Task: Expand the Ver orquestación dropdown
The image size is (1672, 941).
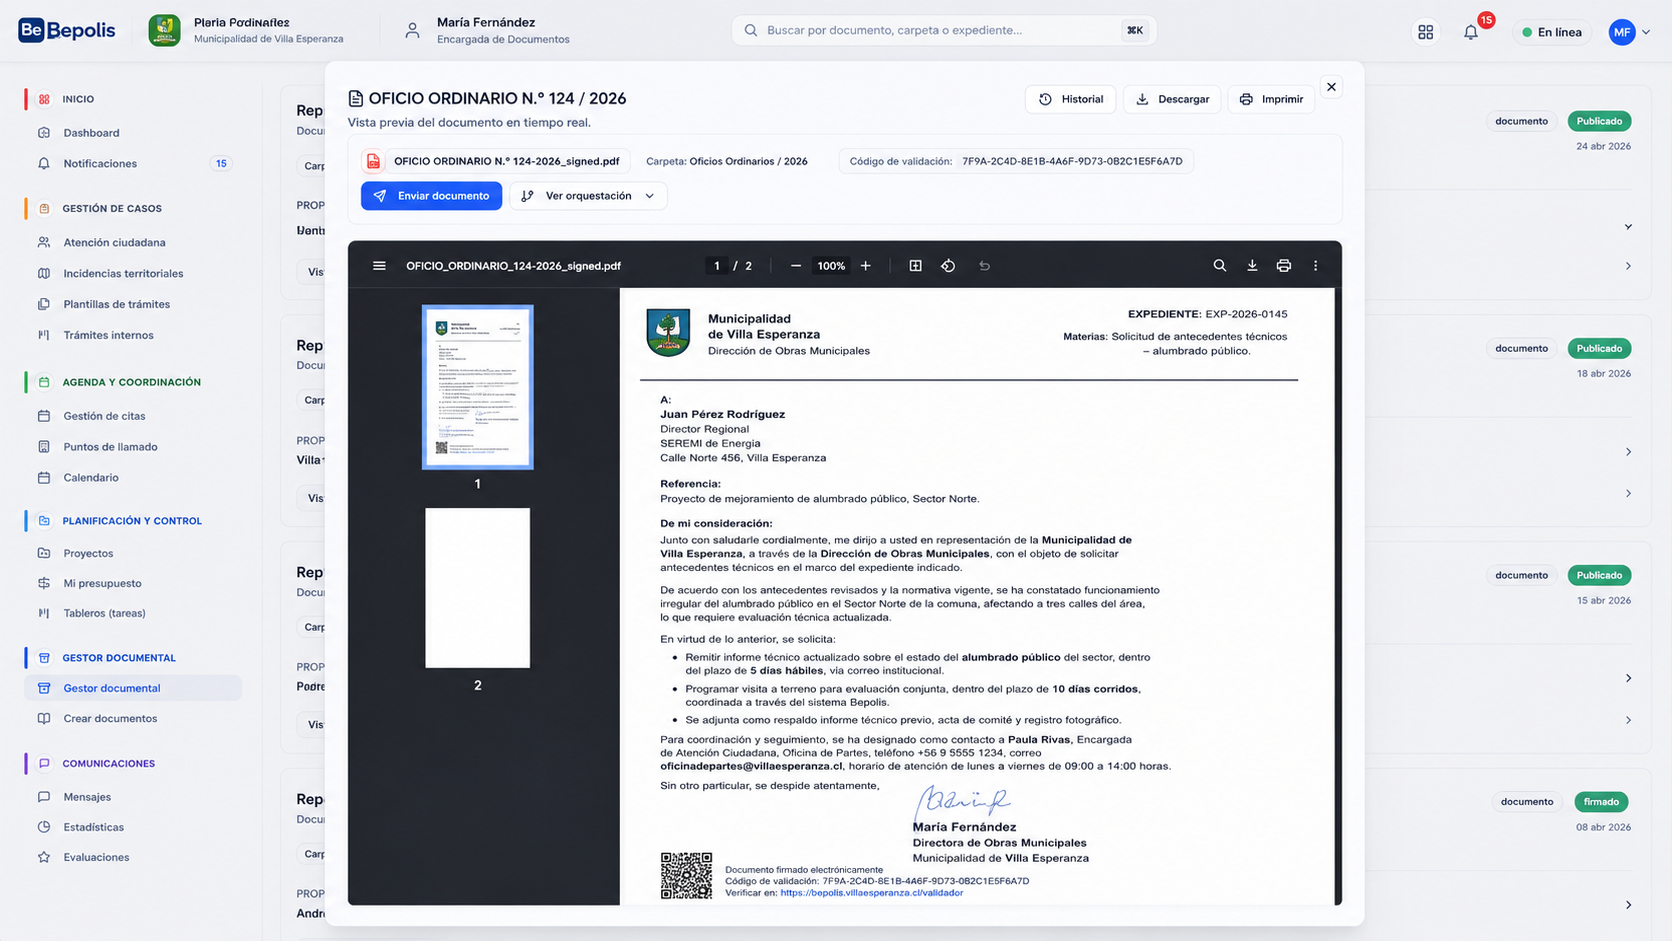Action: [x=588, y=196]
